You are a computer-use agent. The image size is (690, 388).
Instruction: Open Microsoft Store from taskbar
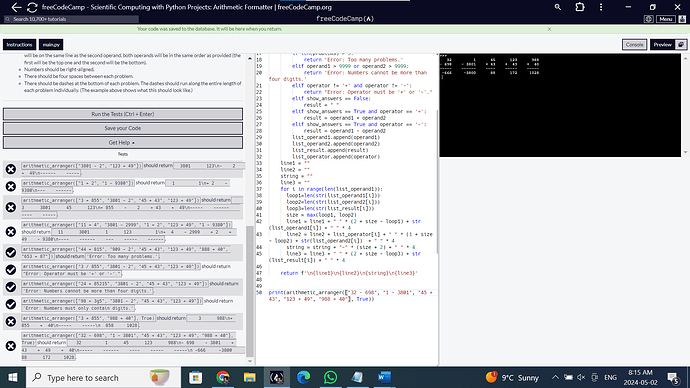click(x=195, y=377)
